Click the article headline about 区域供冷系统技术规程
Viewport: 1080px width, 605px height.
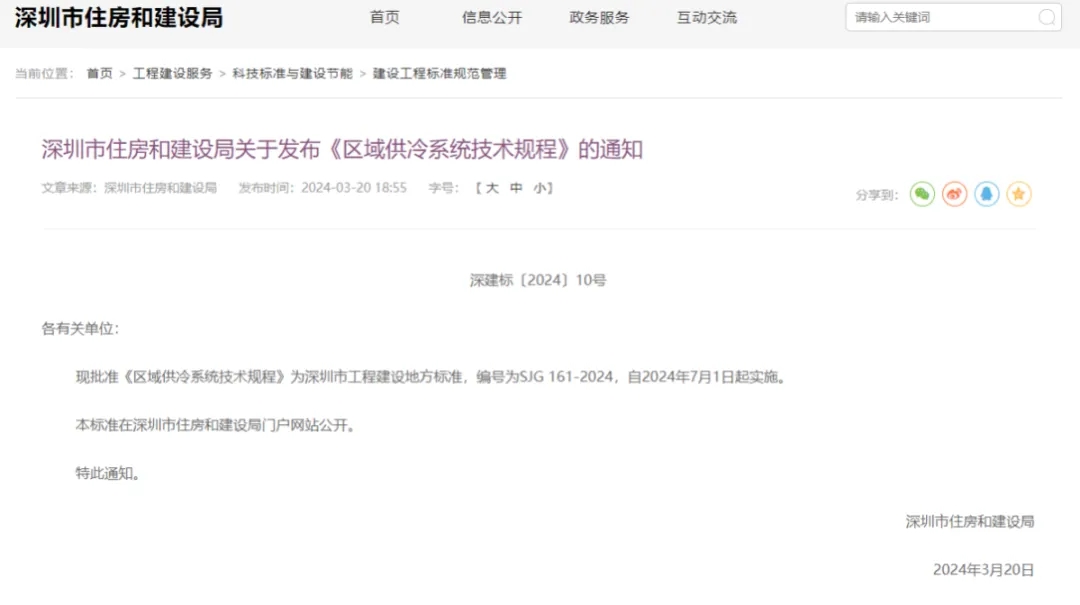tap(342, 150)
